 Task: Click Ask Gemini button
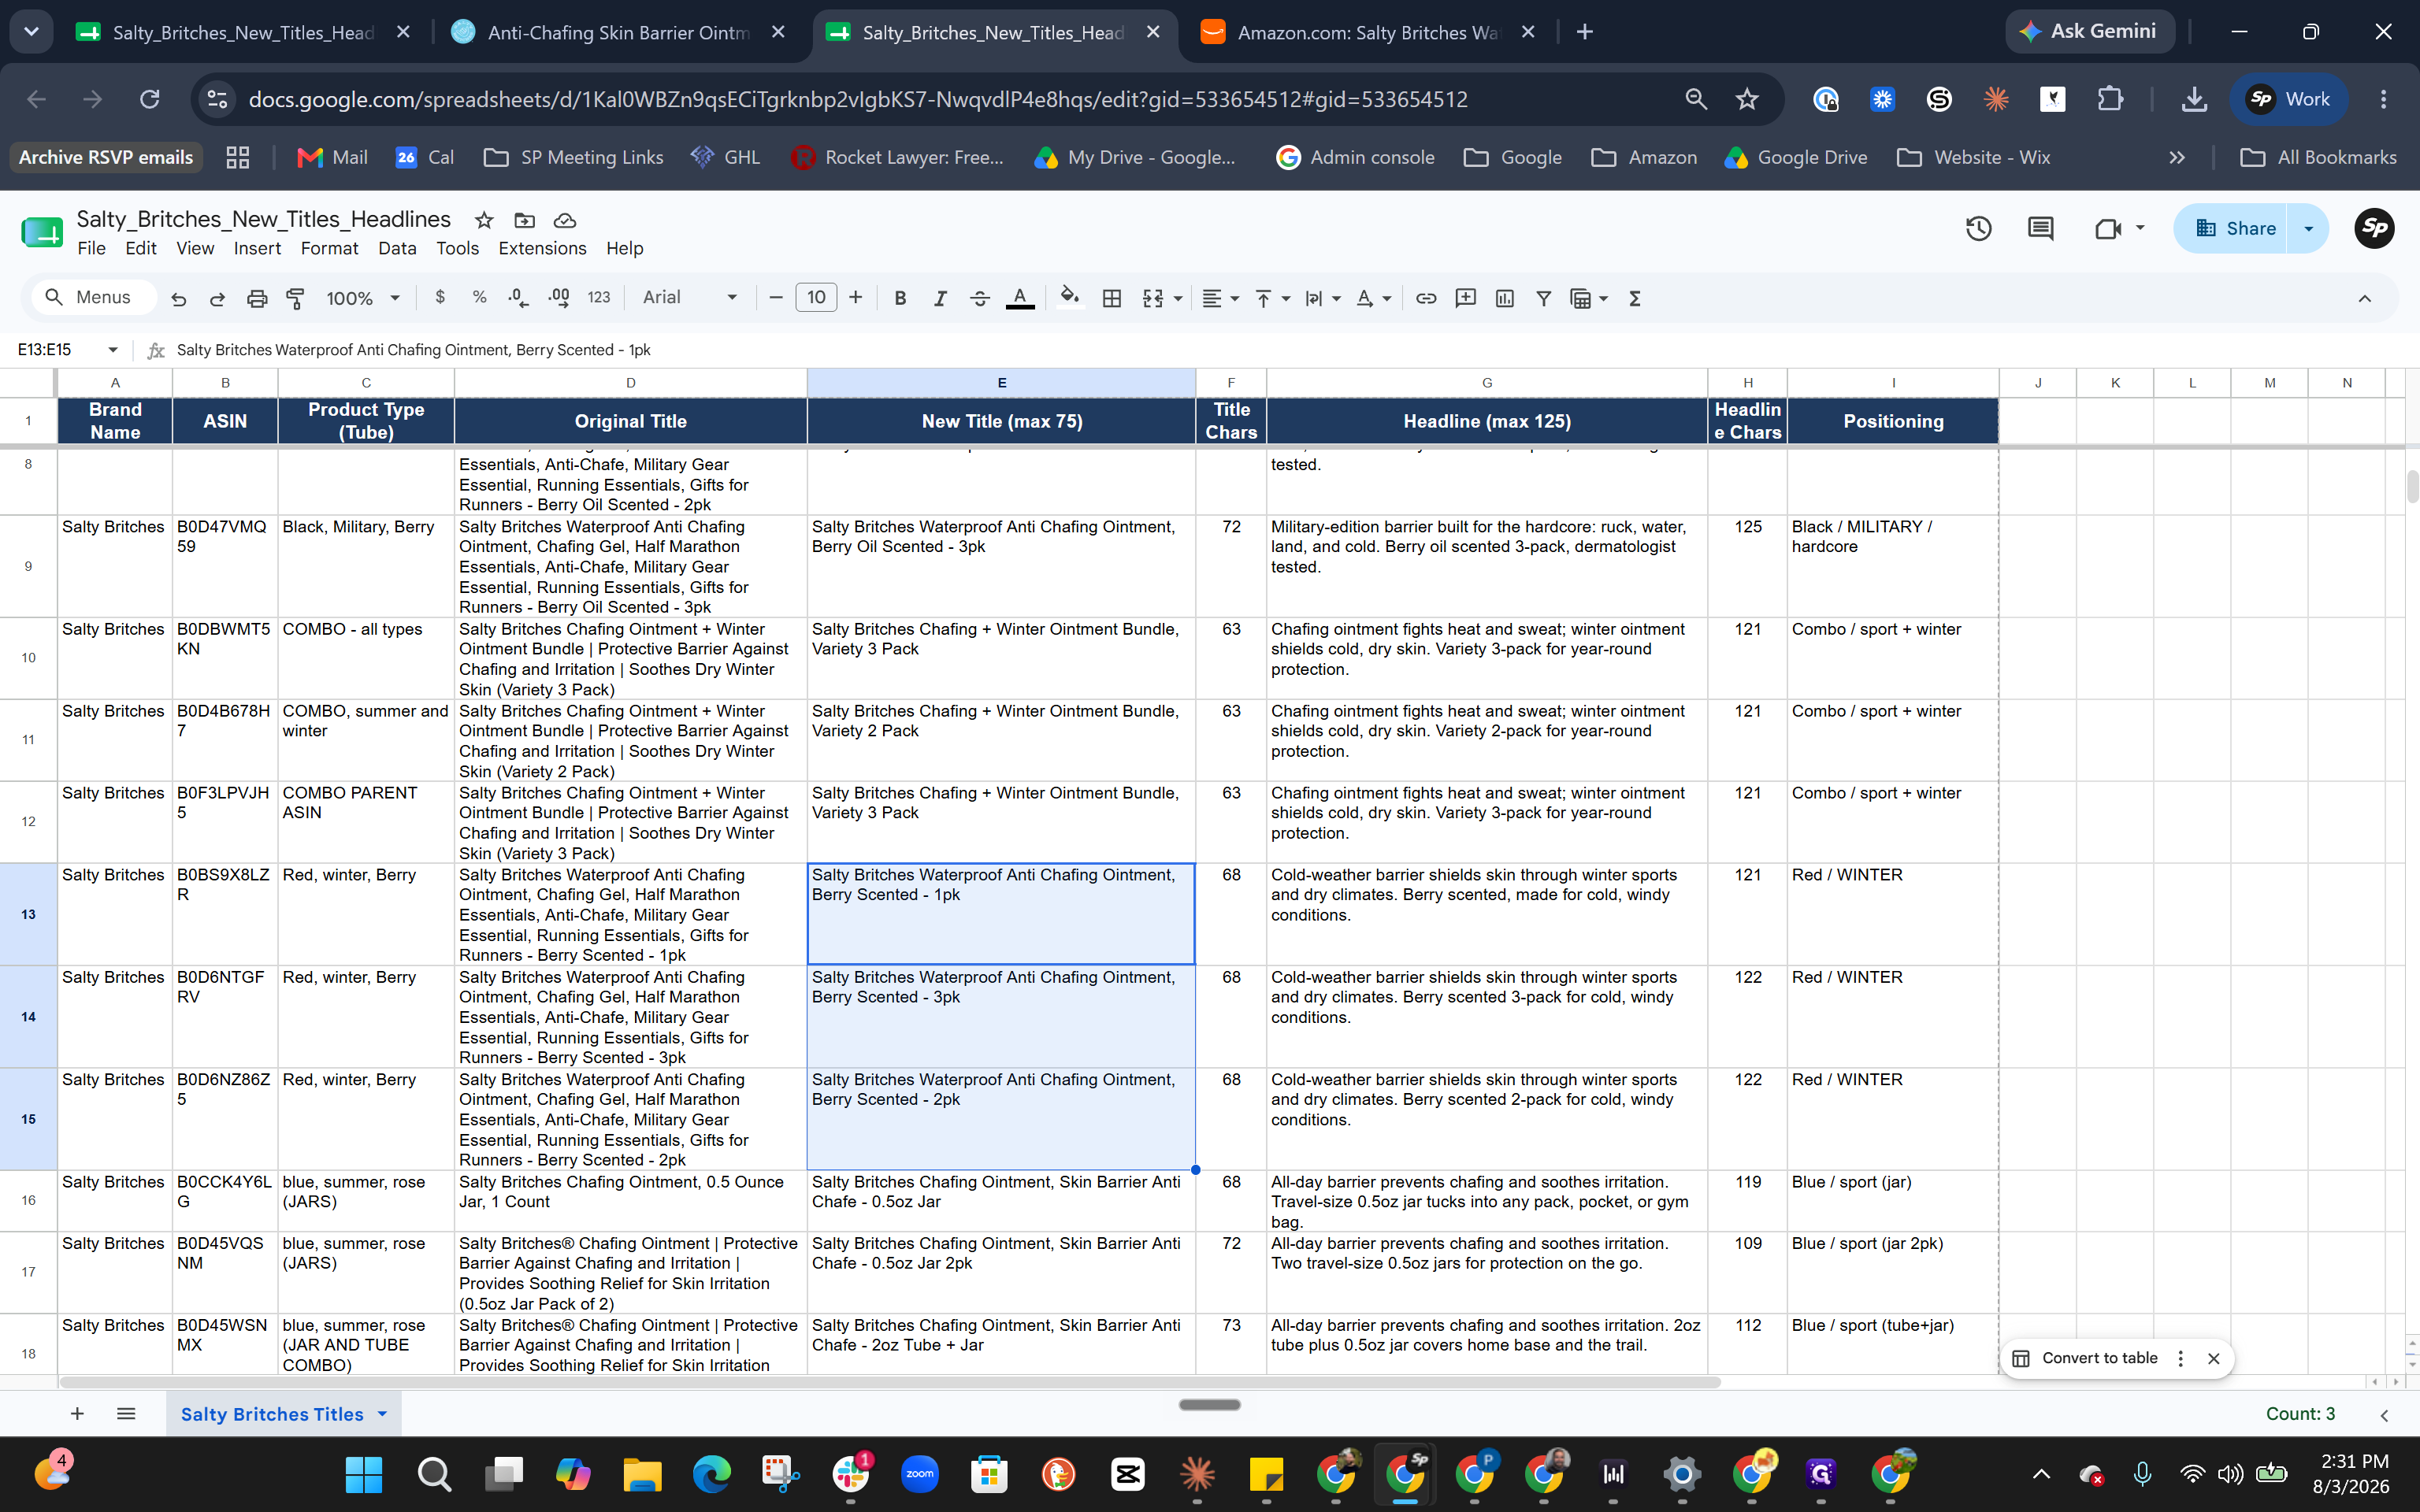click(2089, 32)
